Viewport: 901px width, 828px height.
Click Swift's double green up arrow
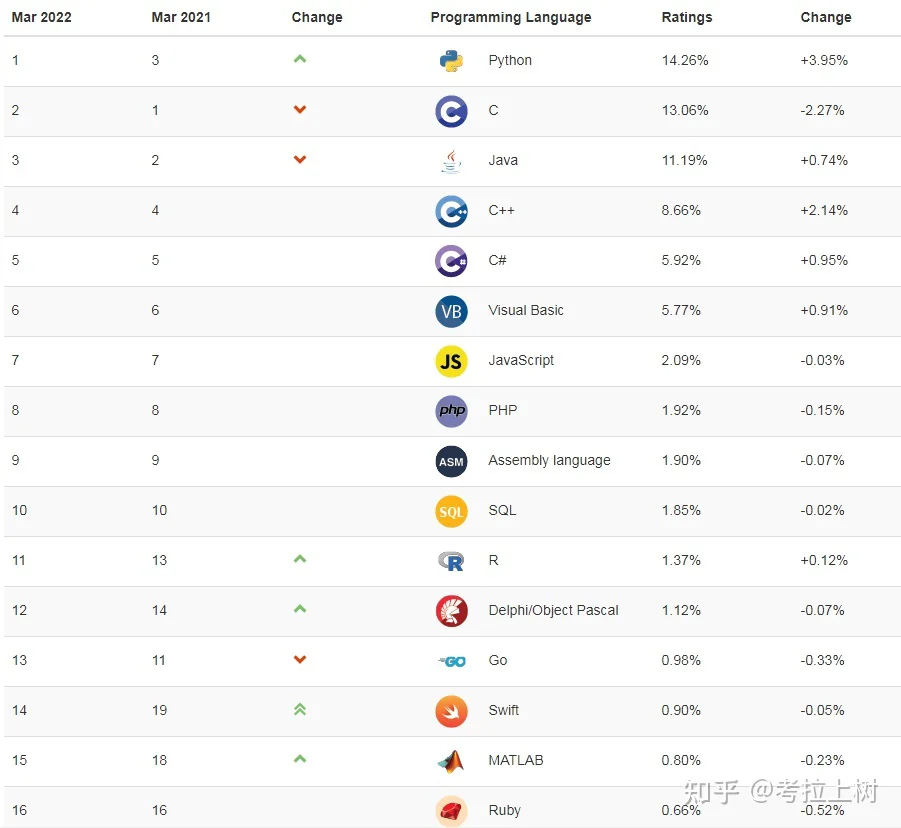300,710
